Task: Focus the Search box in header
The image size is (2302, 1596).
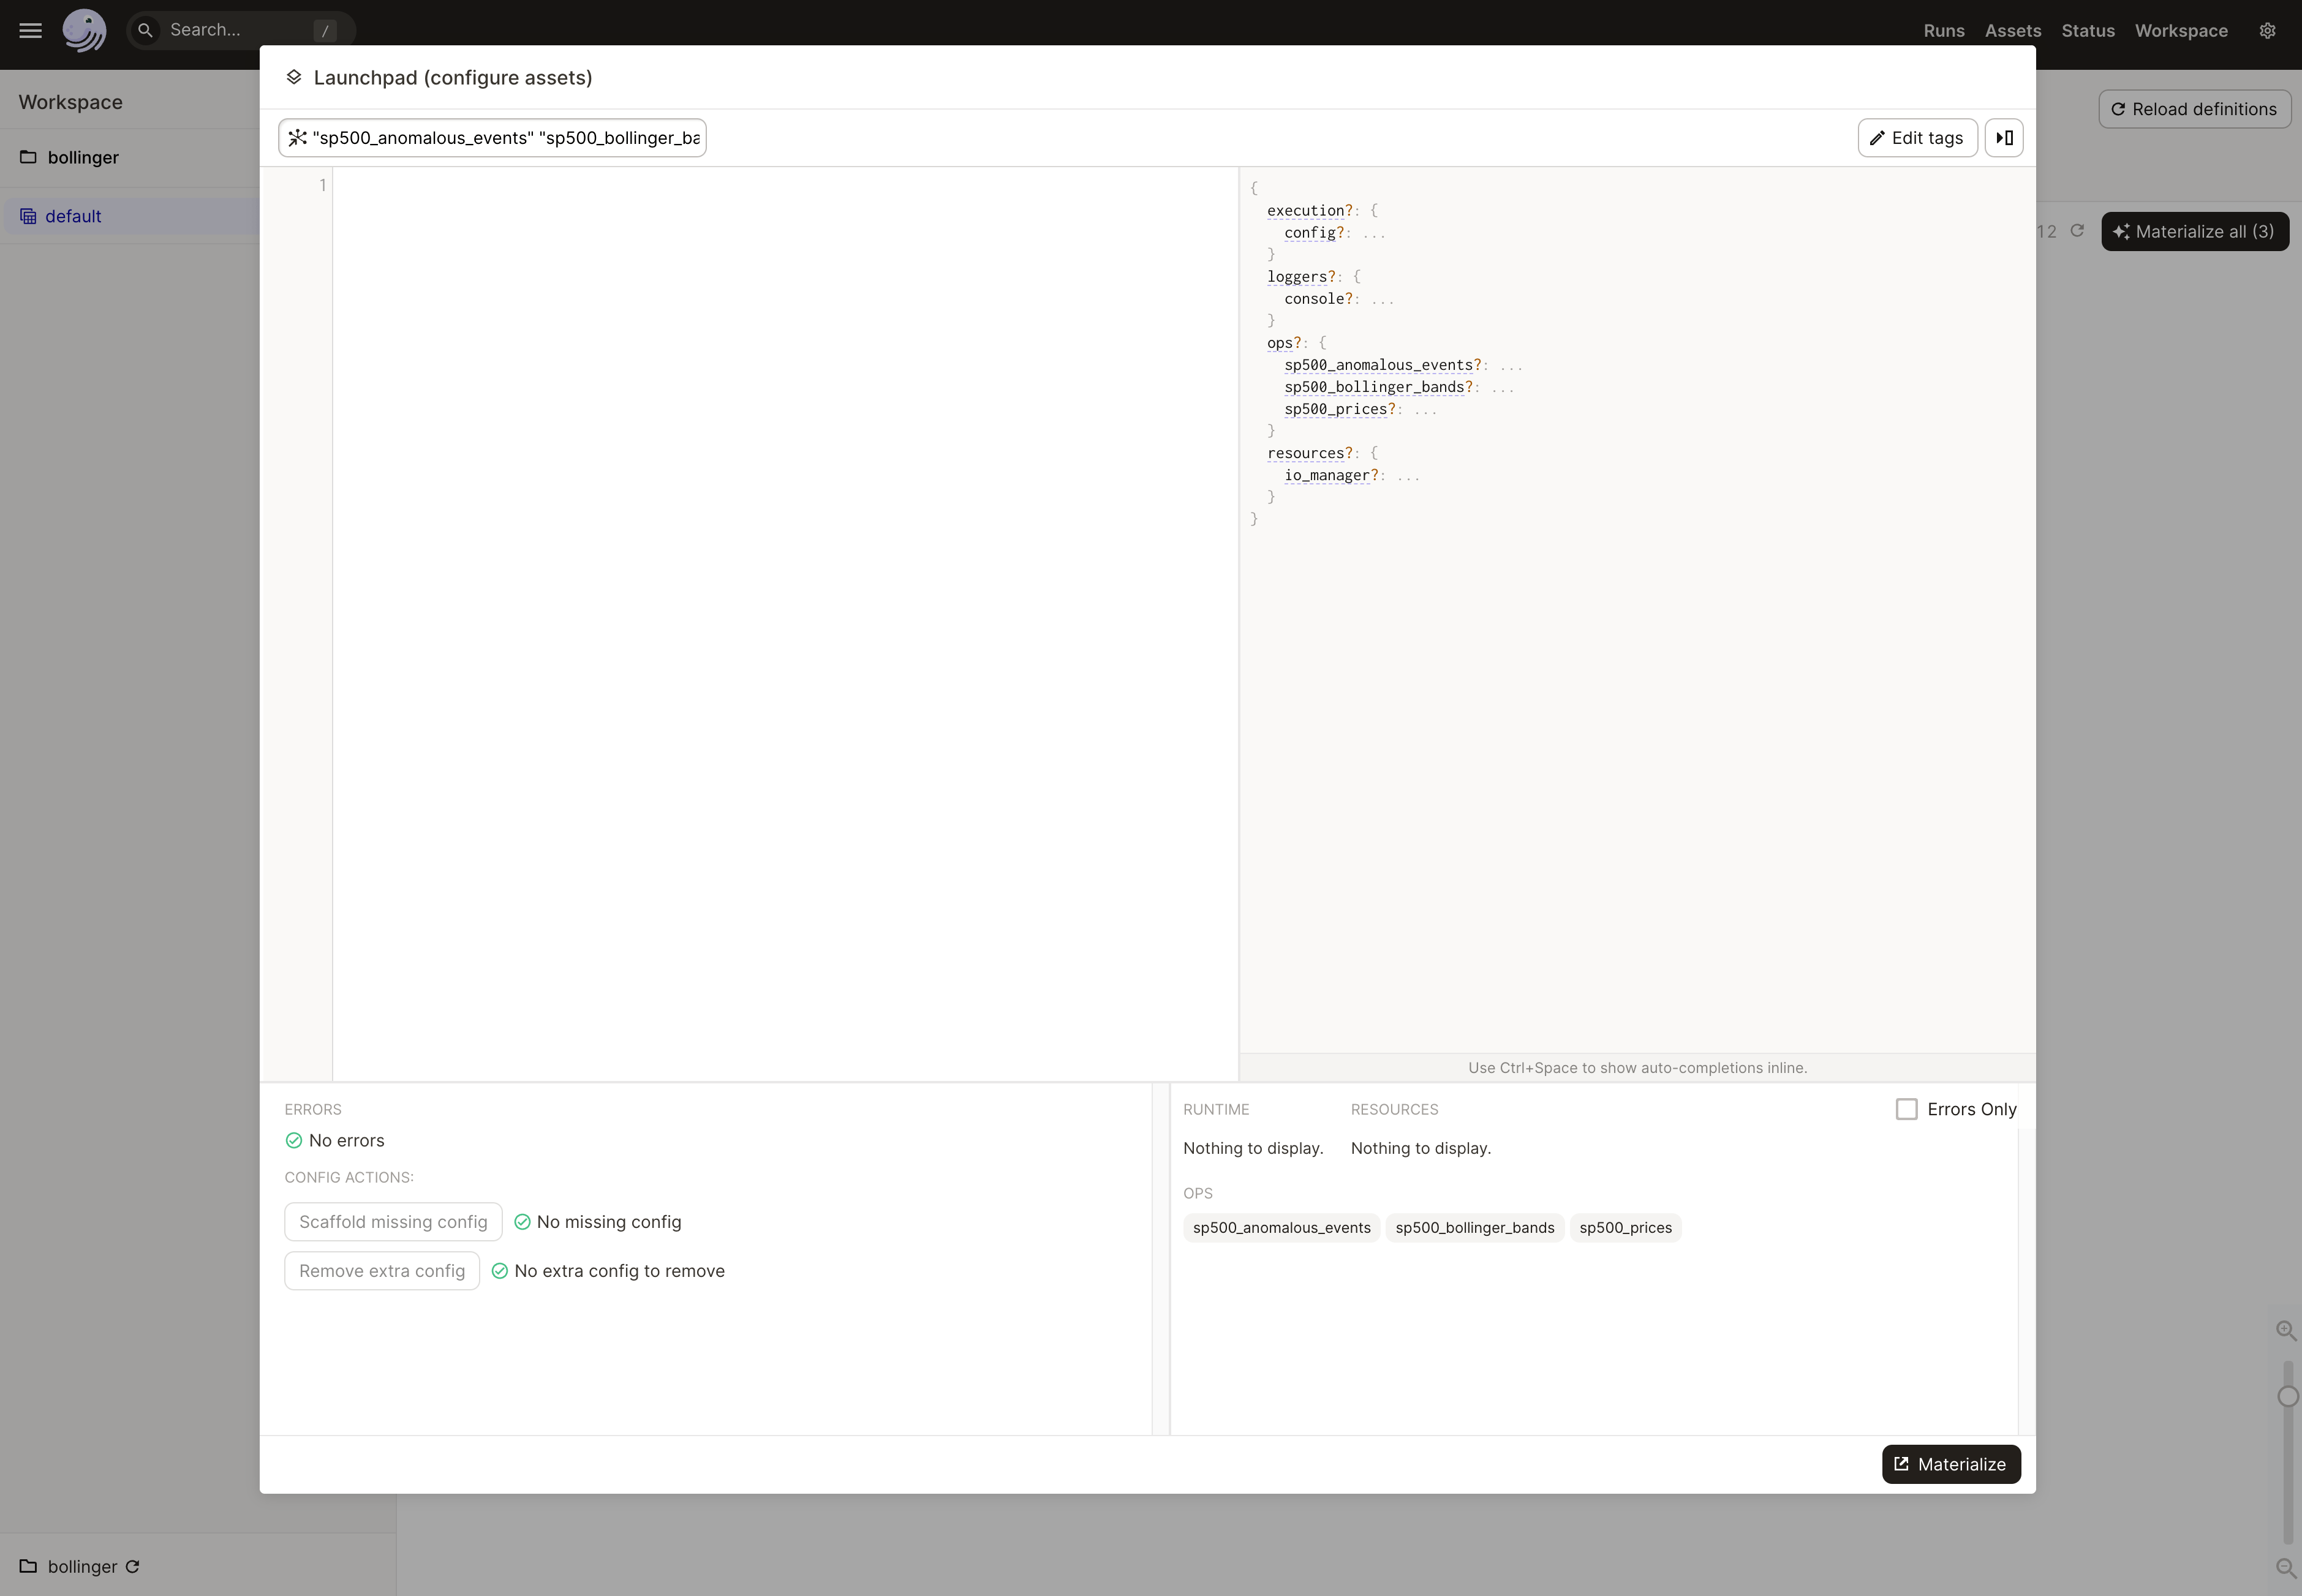Action: pos(240,30)
